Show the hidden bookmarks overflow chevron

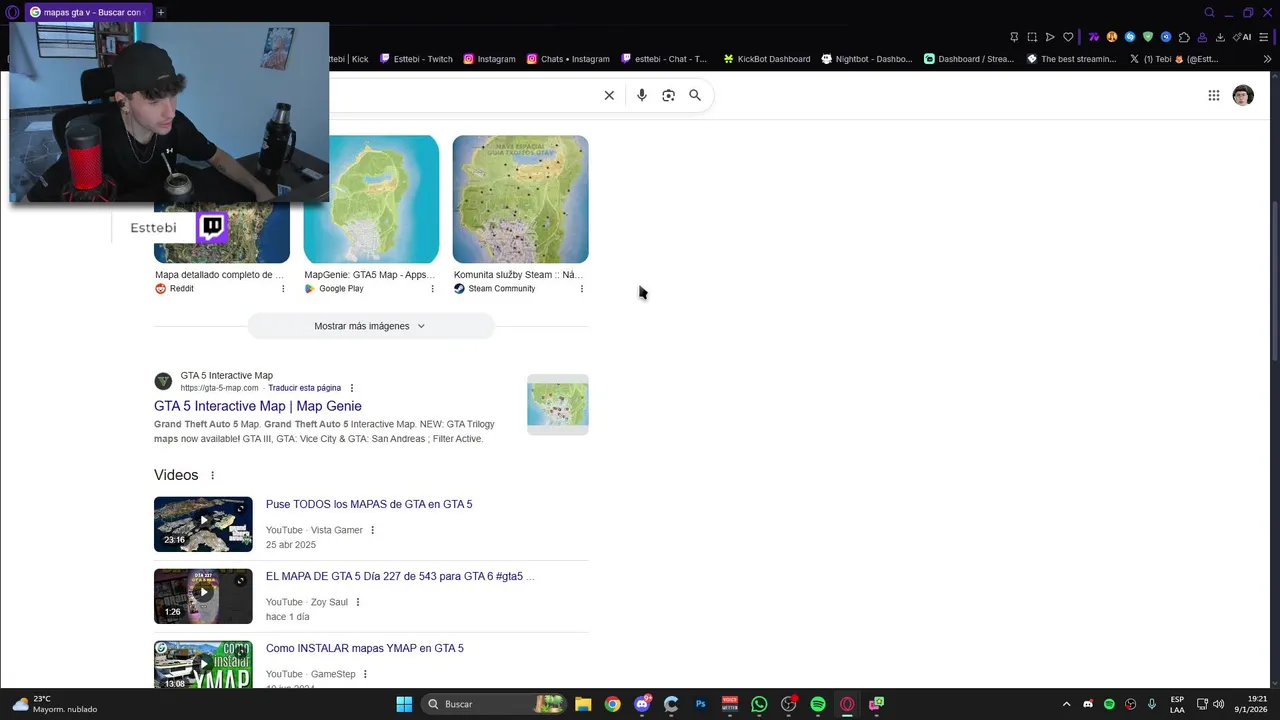pos(1267,59)
